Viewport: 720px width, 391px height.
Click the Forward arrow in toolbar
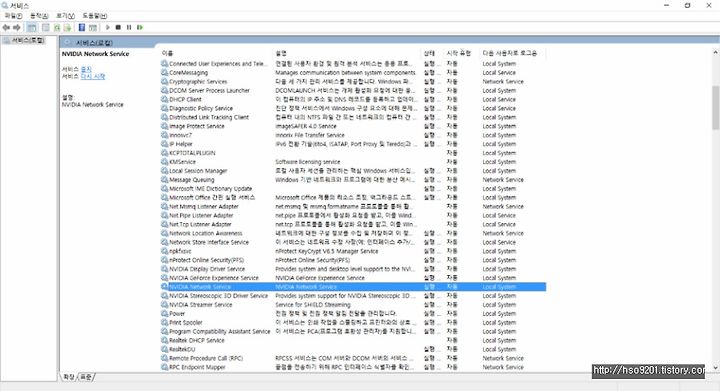click(x=17, y=28)
